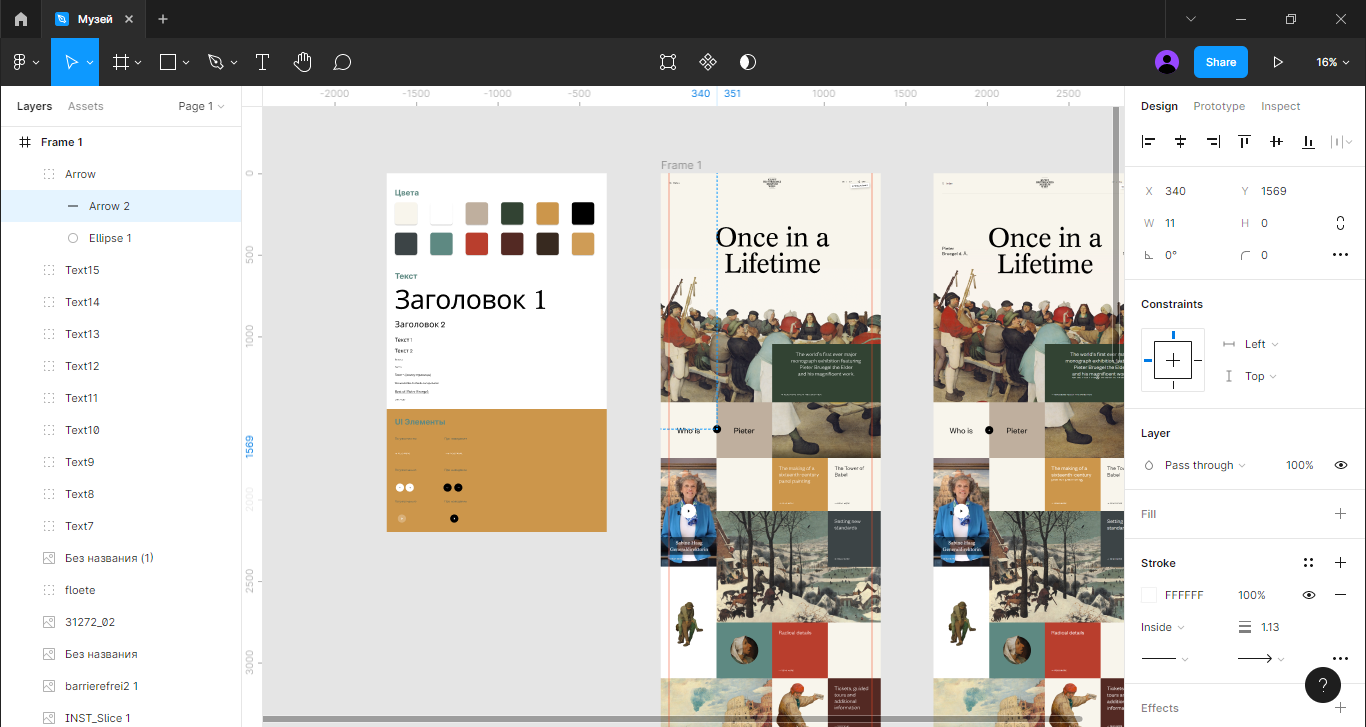Screen dimensions: 1366x727
Task: Open the Pass through blend mode dropdown
Action: [x=1205, y=465]
